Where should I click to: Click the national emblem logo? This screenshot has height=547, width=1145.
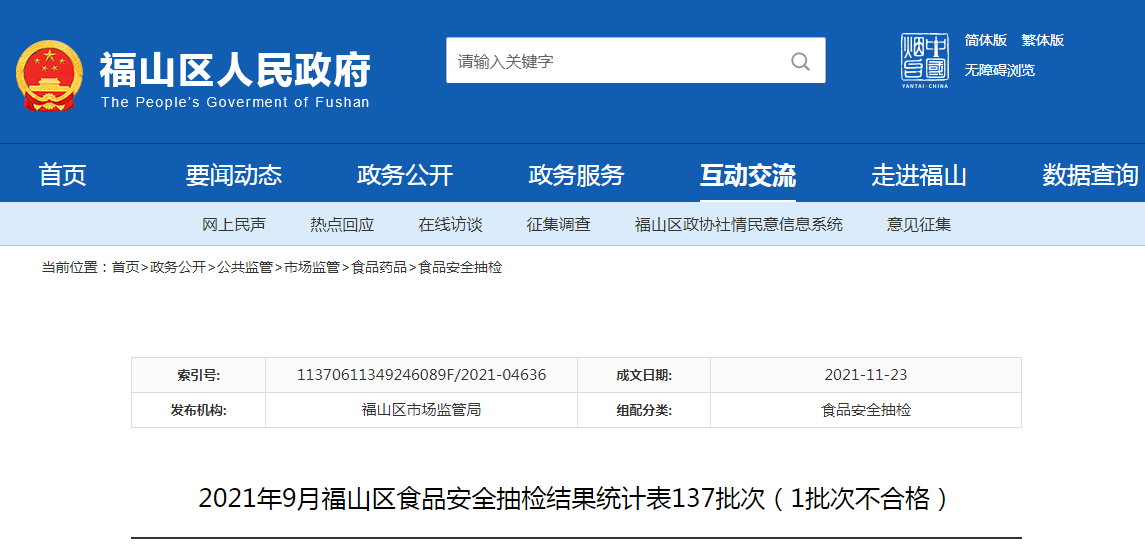[50, 75]
